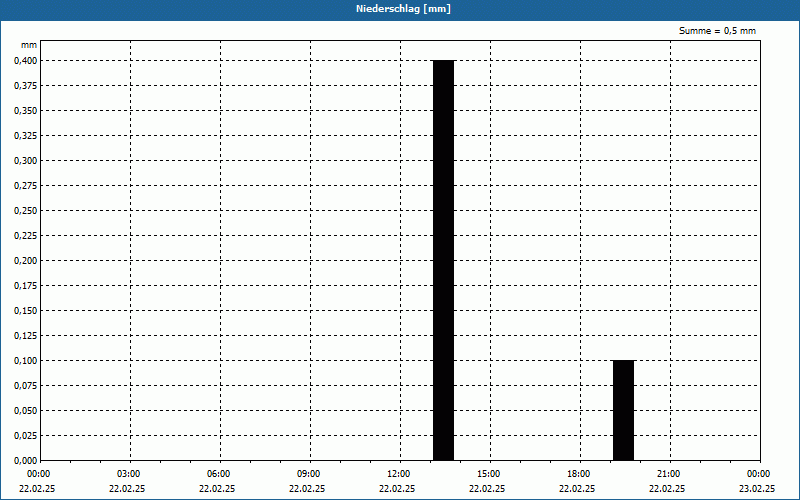The height and width of the screenshot is (500, 800).
Task: Select the 0,025 y-axis value
Action: pyautogui.click(x=26, y=436)
